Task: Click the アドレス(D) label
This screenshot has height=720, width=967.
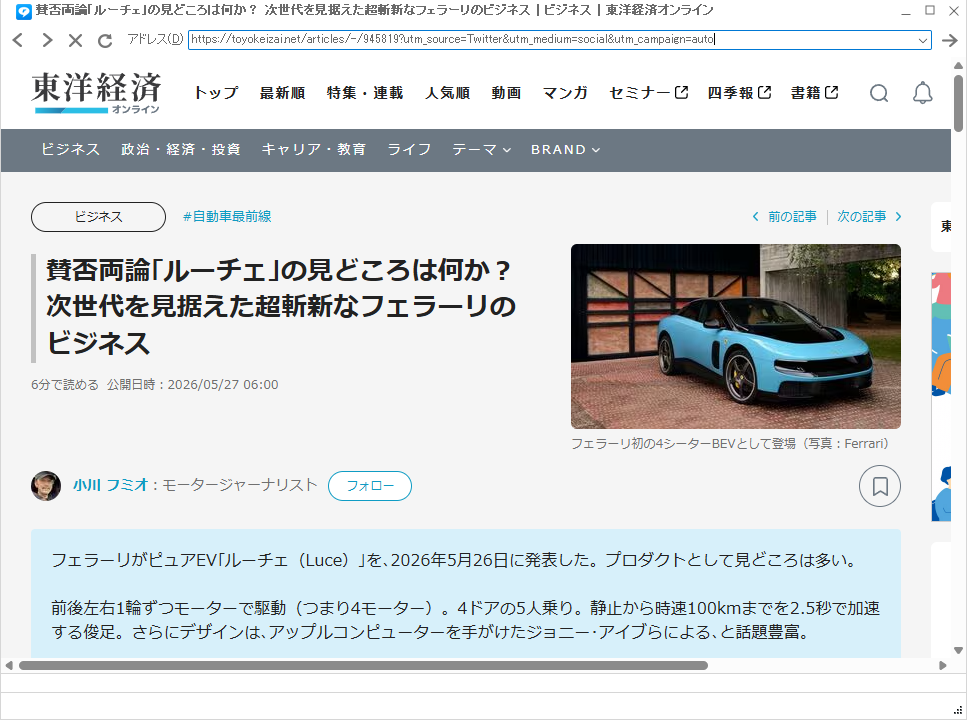Action: pos(155,39)
